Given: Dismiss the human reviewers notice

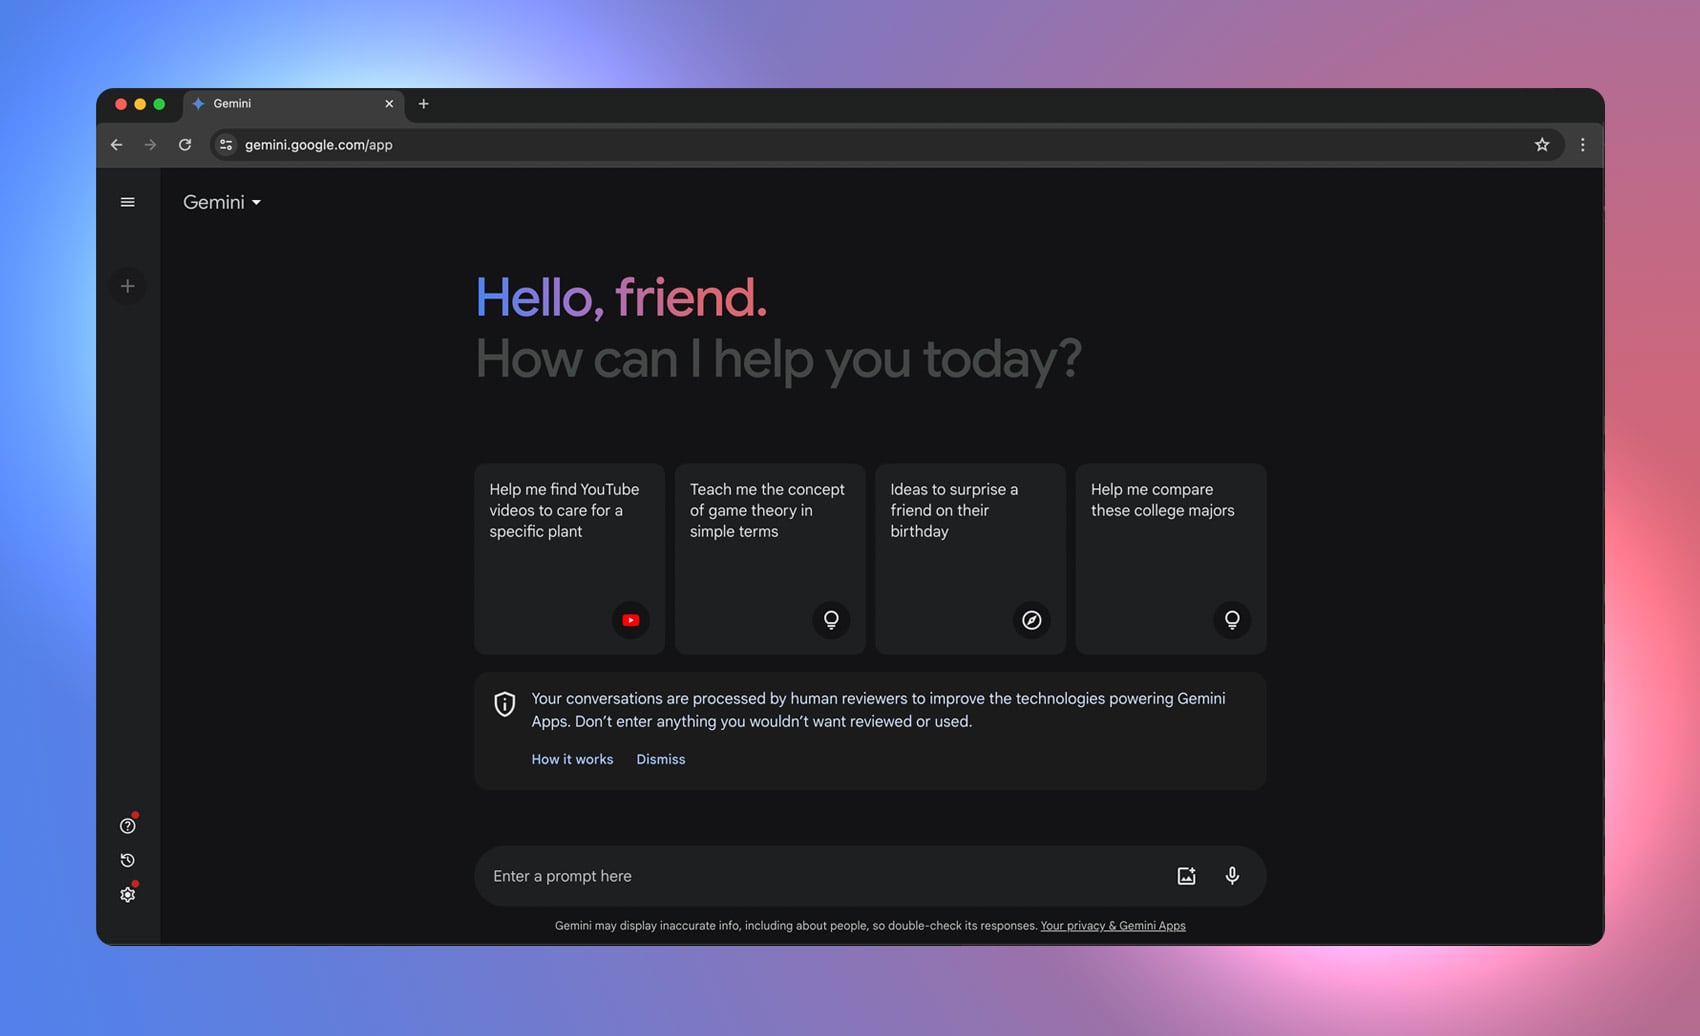Looking at the screenshot, I should pyautogui.click(x=661, y=759).
